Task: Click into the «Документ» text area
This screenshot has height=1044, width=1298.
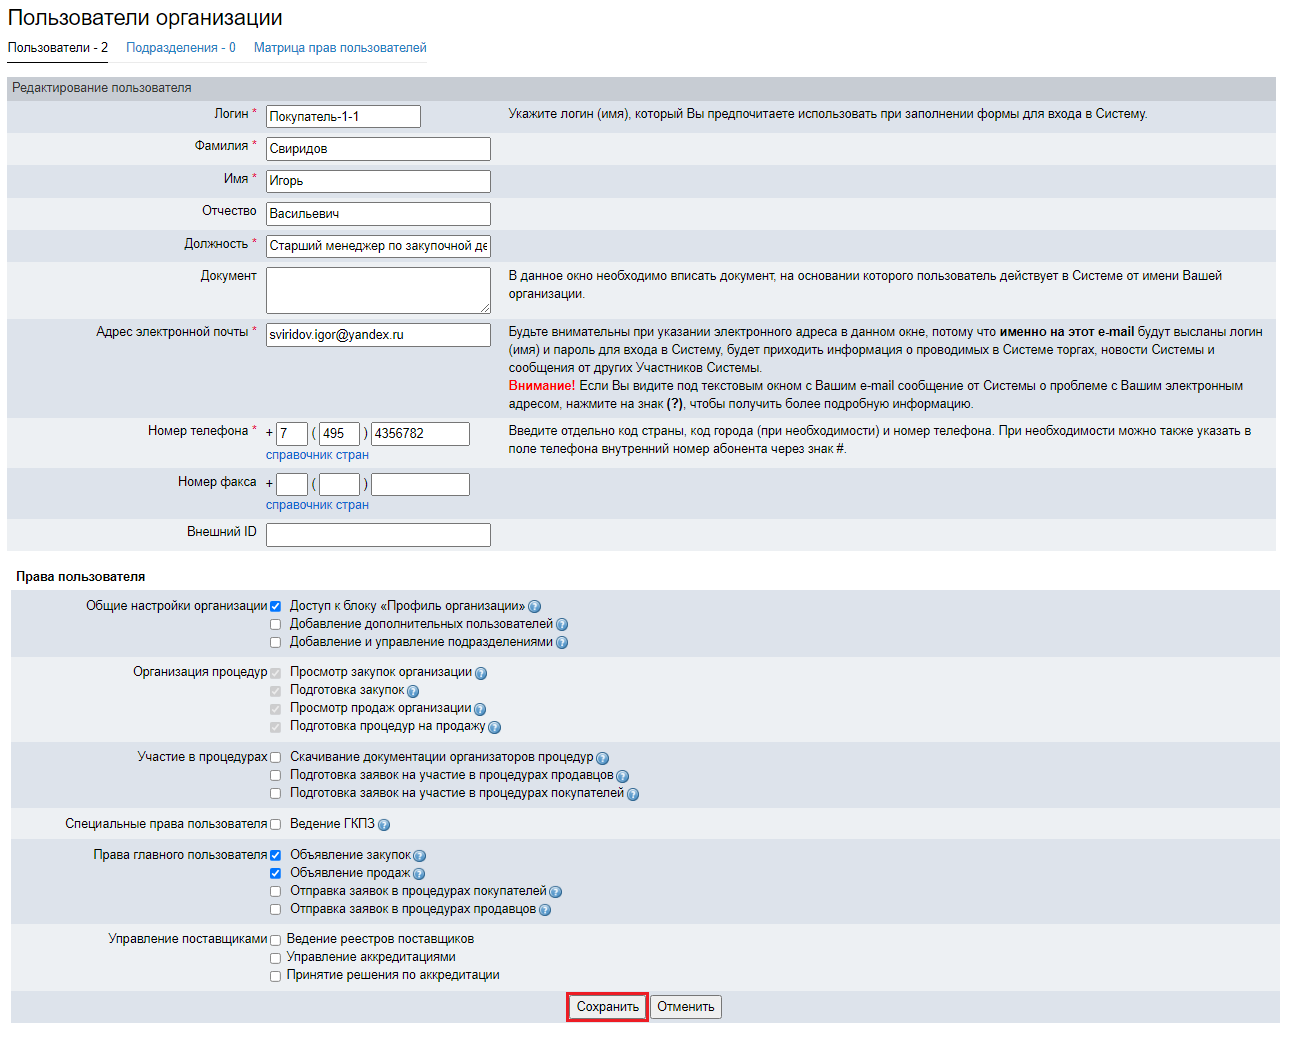Action: click(x=378, y=290)
